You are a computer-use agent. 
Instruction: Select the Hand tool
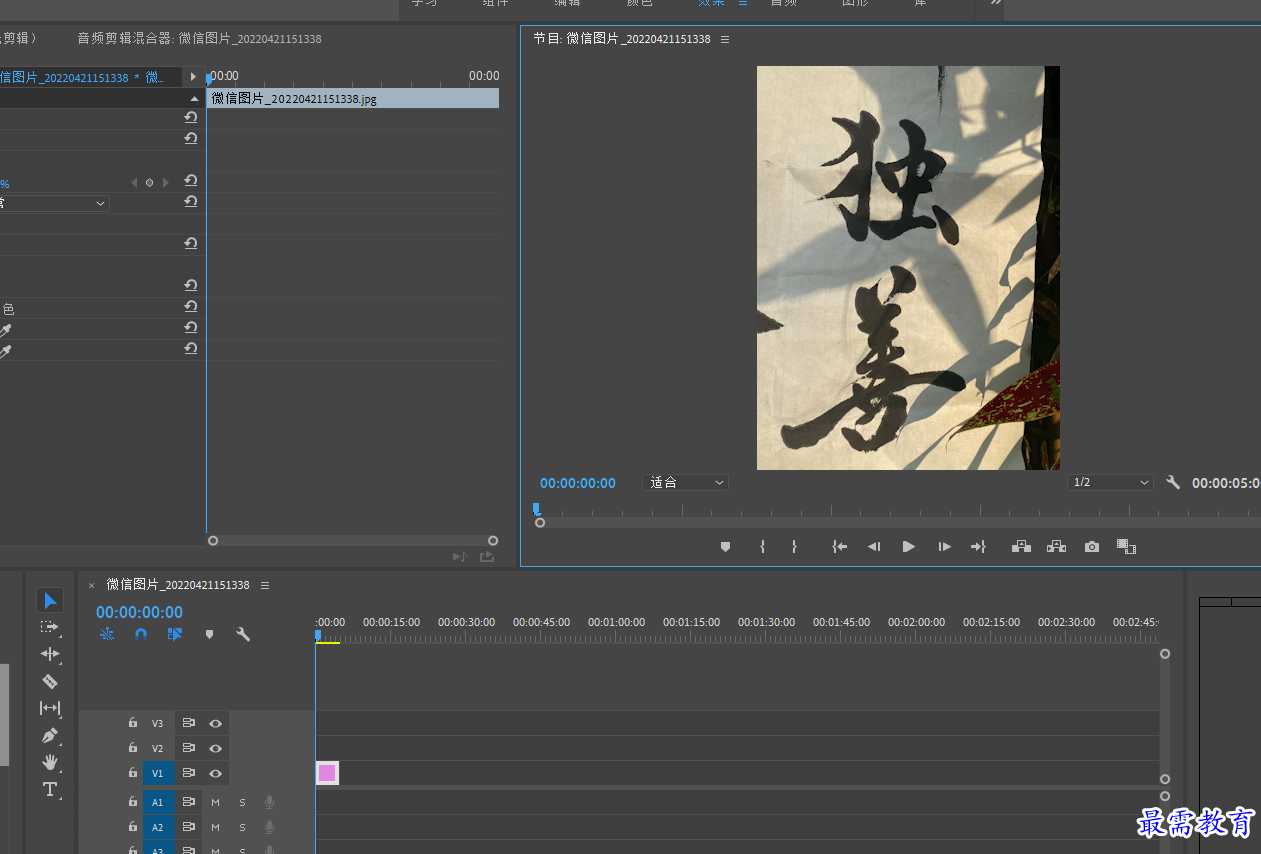[x=50, y=762]
